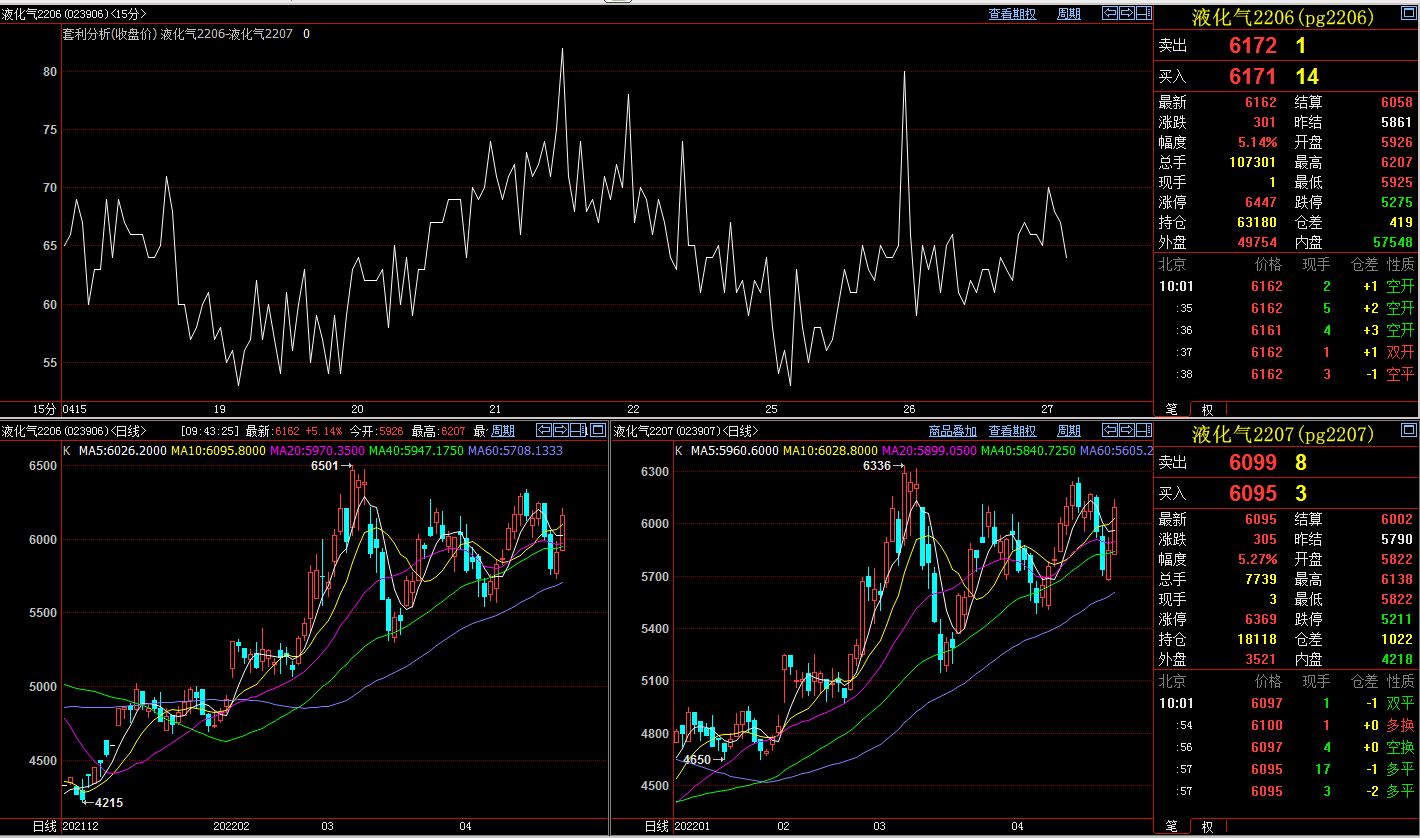Open 查看期权 link in pg2207 chart

1012,431
